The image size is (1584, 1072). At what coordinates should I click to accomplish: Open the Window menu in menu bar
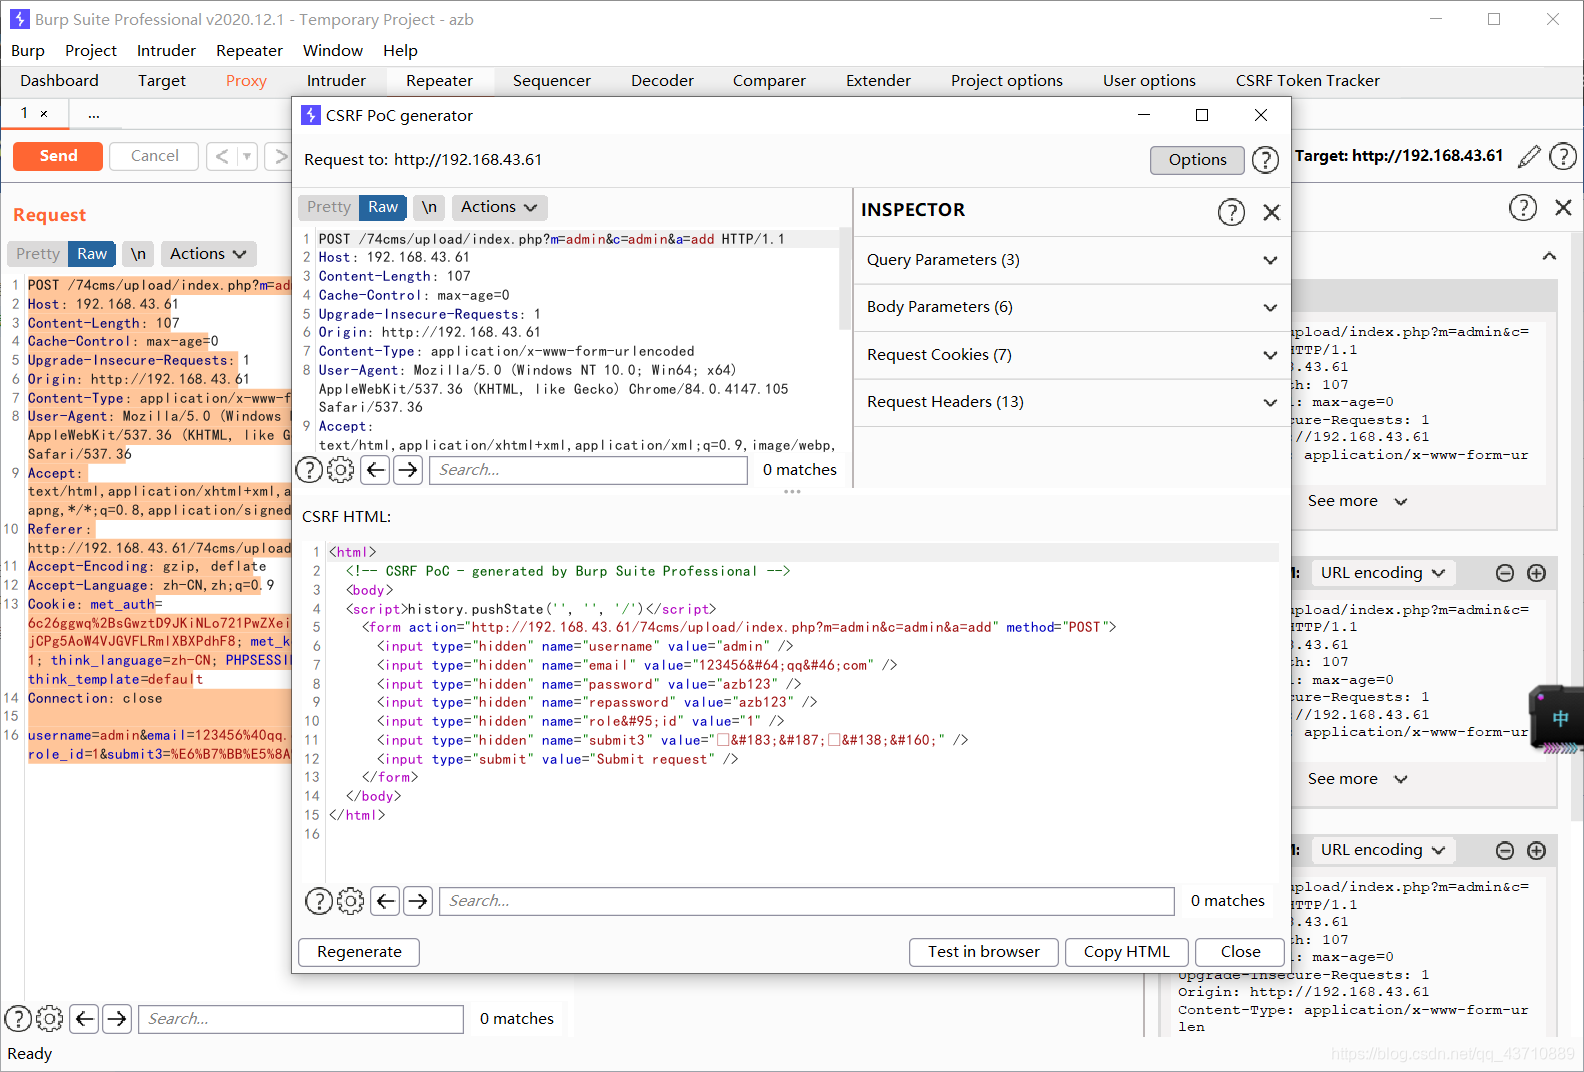pyautogui.click(x=333, y=51)
